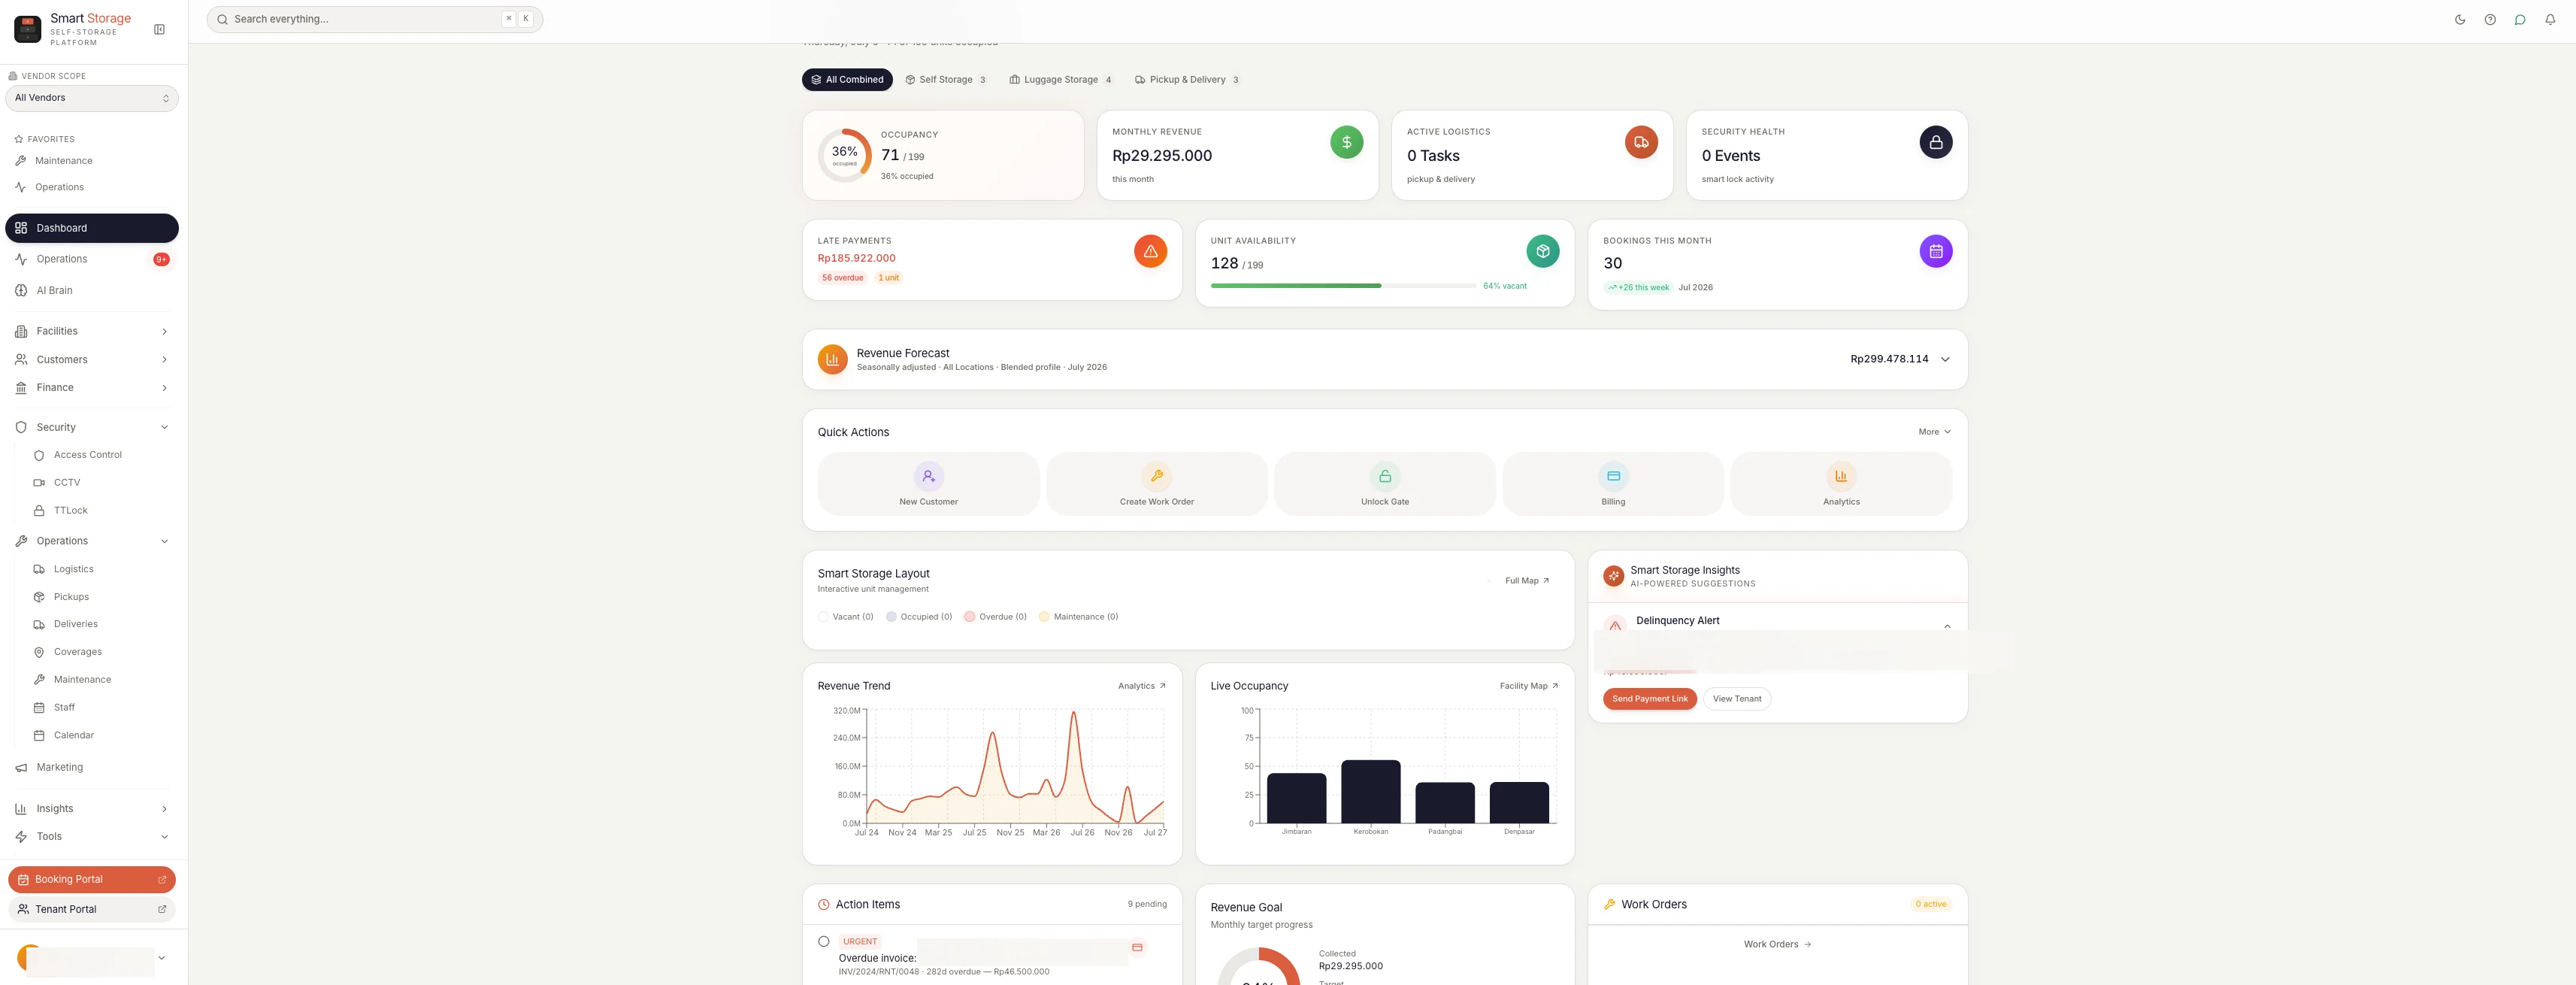Viewport: 2576px width, 985px height.
Task: Open the Booking Portal
Action: (92, 879)
